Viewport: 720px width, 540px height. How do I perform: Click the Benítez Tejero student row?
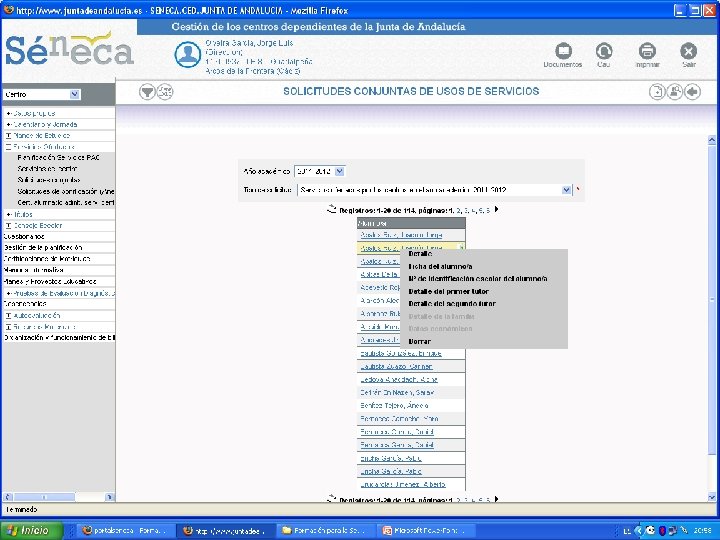[x=394, y=405]
